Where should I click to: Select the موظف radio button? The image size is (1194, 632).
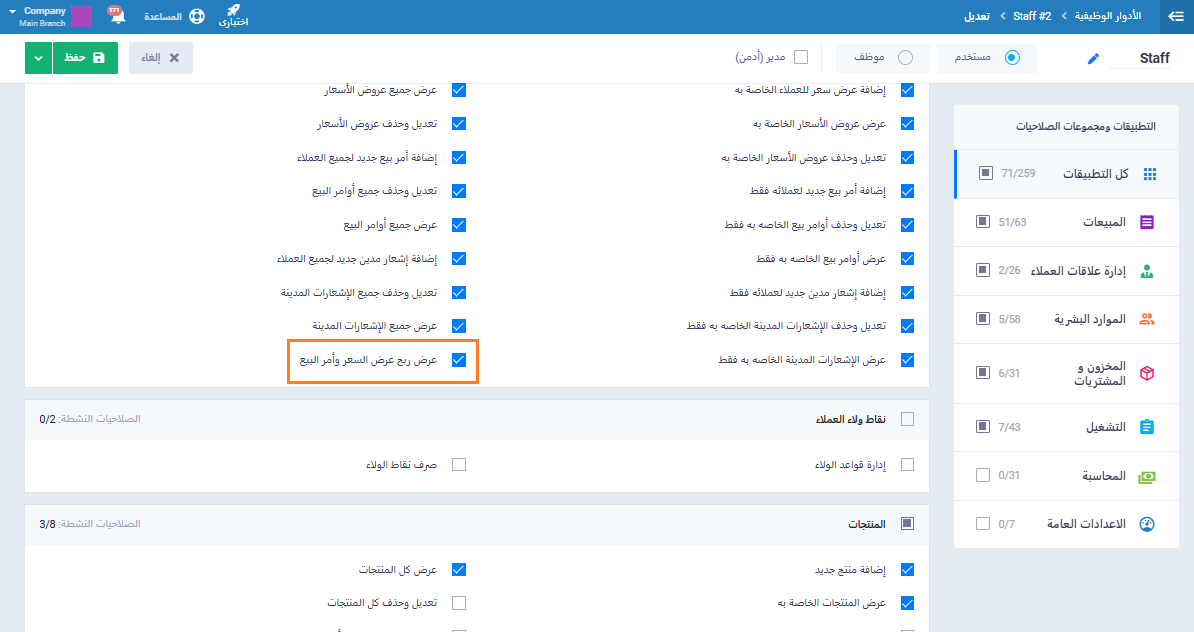[x=906, y=58]
